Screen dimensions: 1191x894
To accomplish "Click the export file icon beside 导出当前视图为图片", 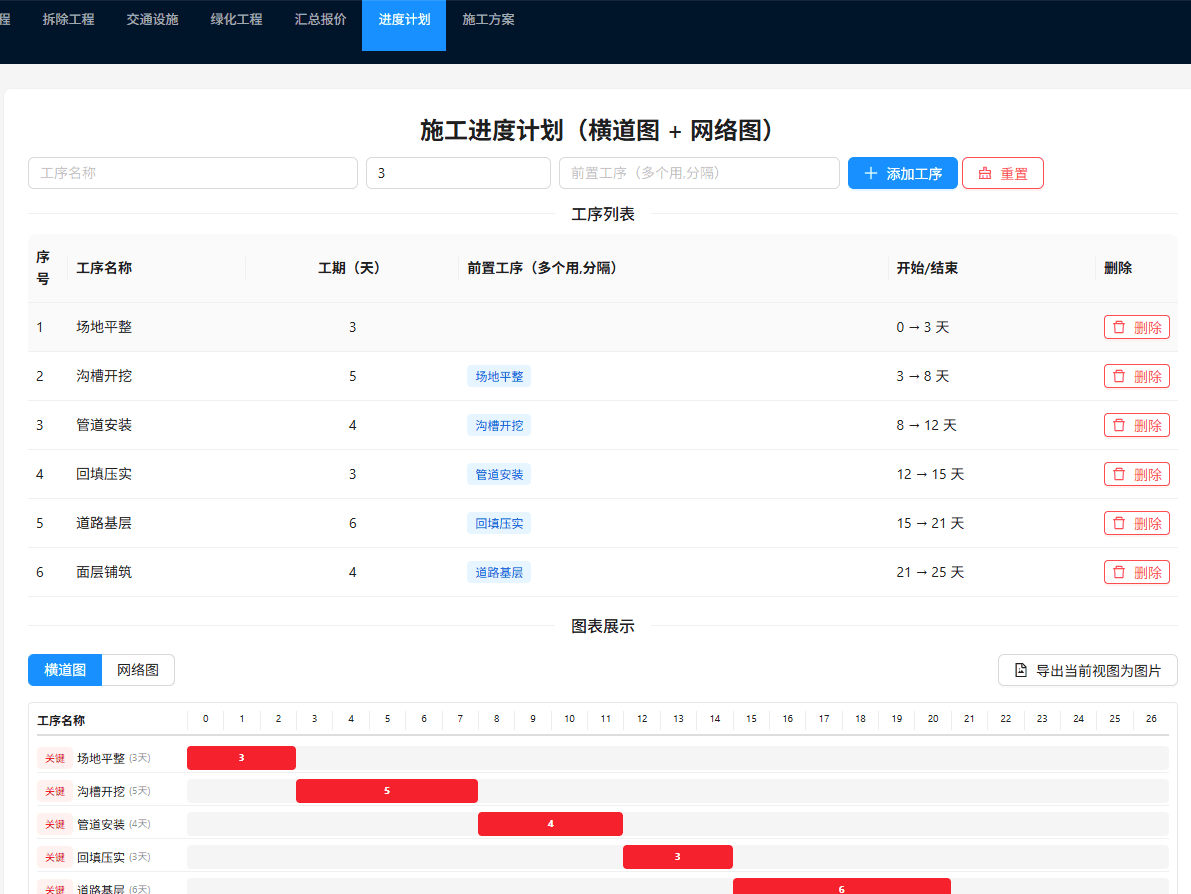I will point(1021,670).
